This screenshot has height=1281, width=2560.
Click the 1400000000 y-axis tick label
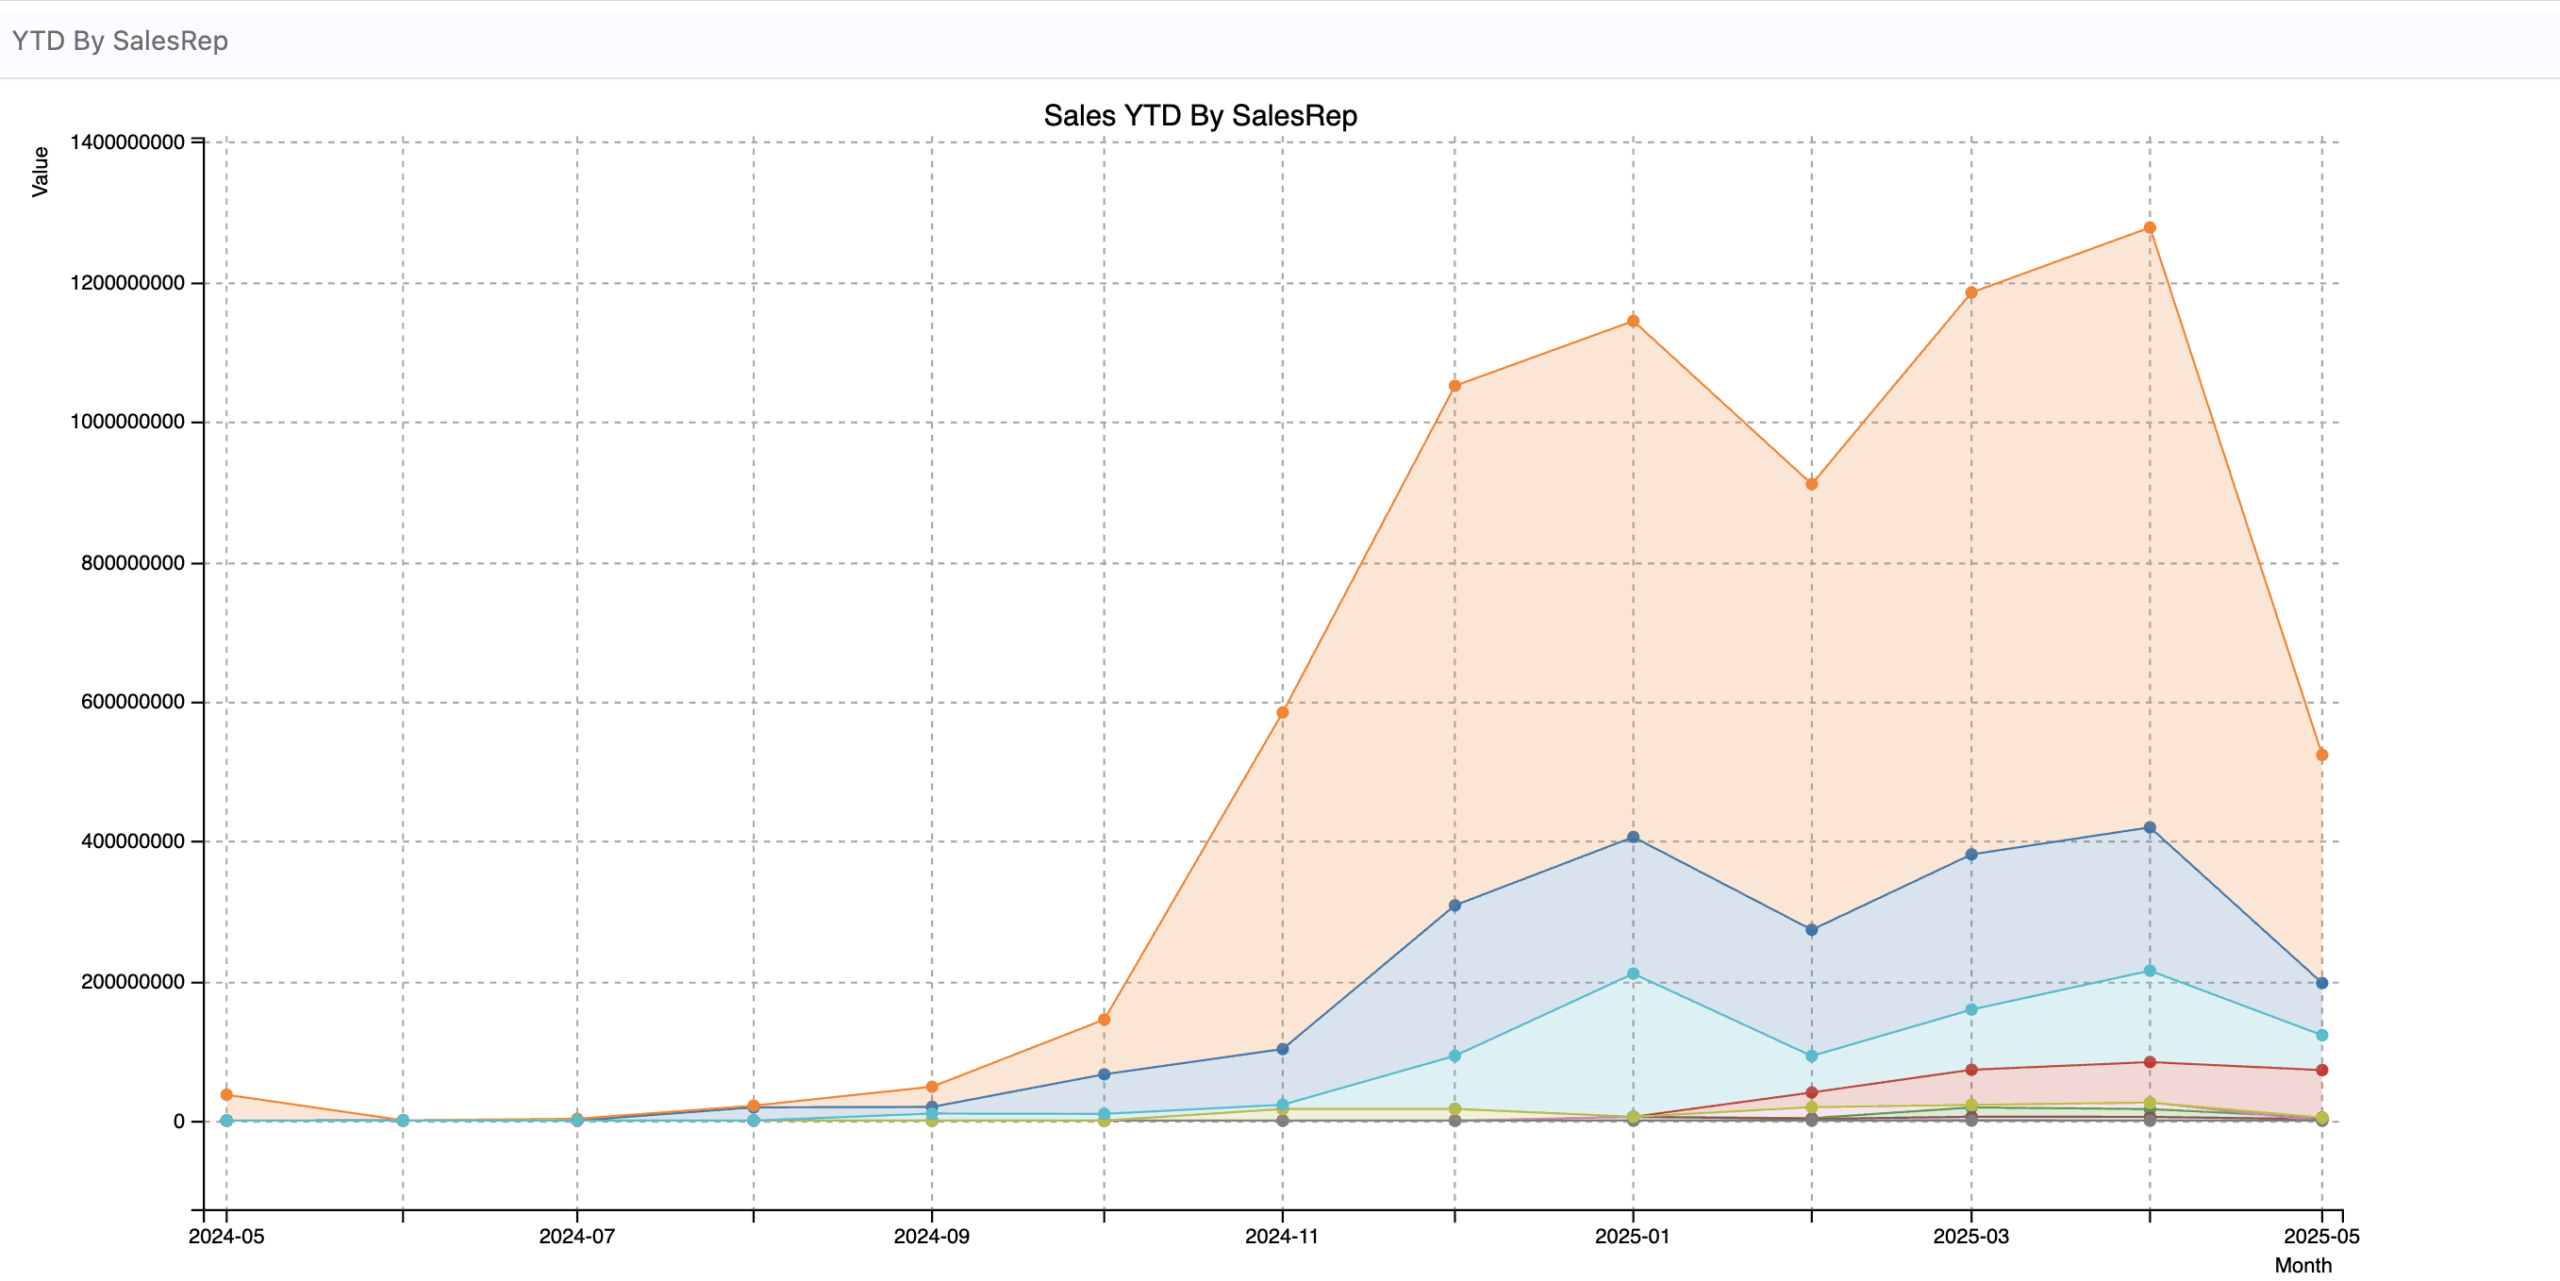tap(127, 142)
